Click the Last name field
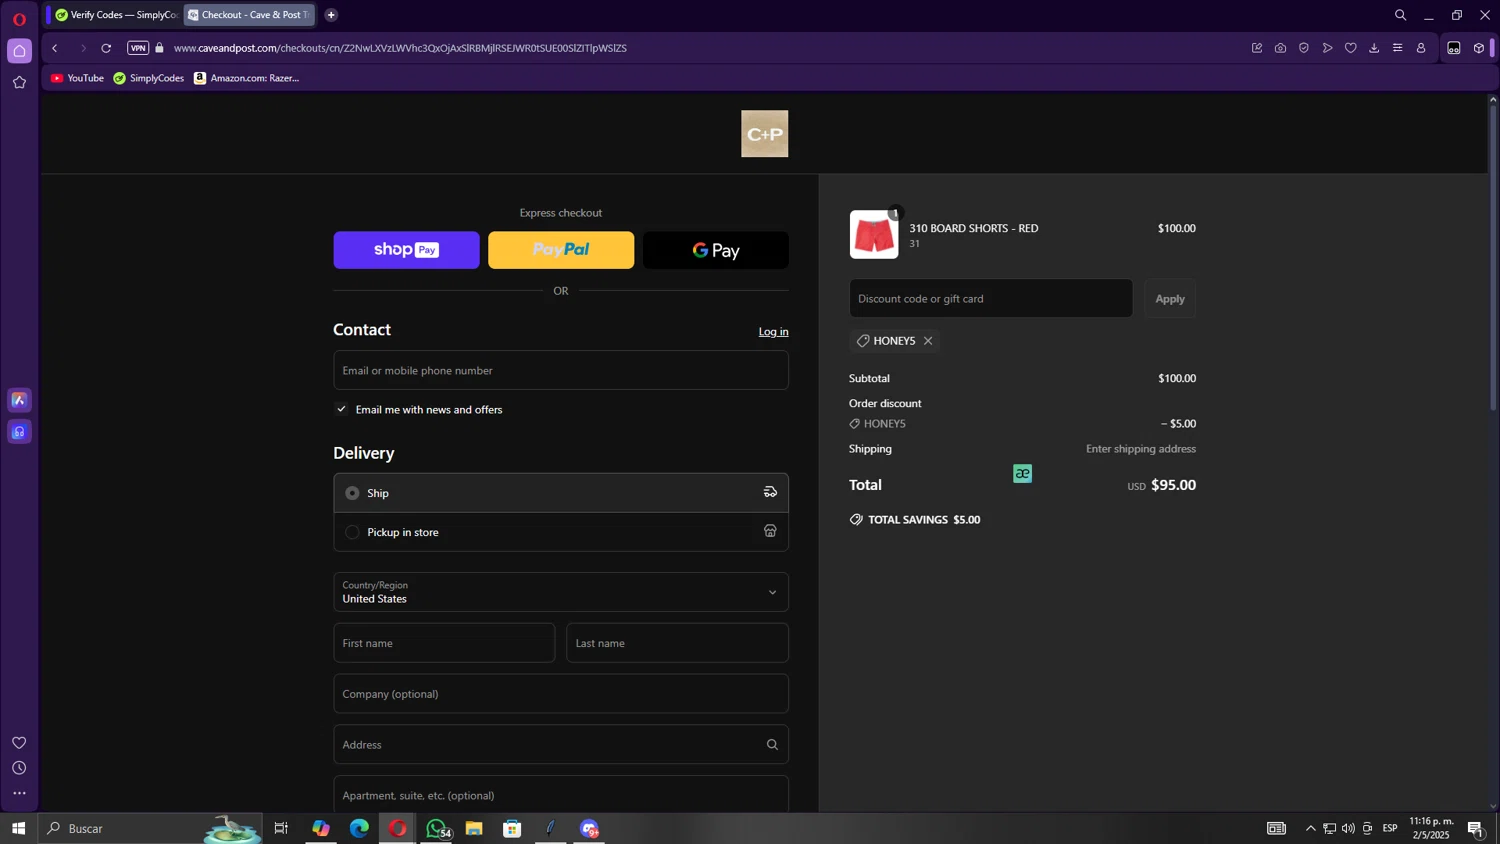1500x844 pixels. [x=677, y=643]
